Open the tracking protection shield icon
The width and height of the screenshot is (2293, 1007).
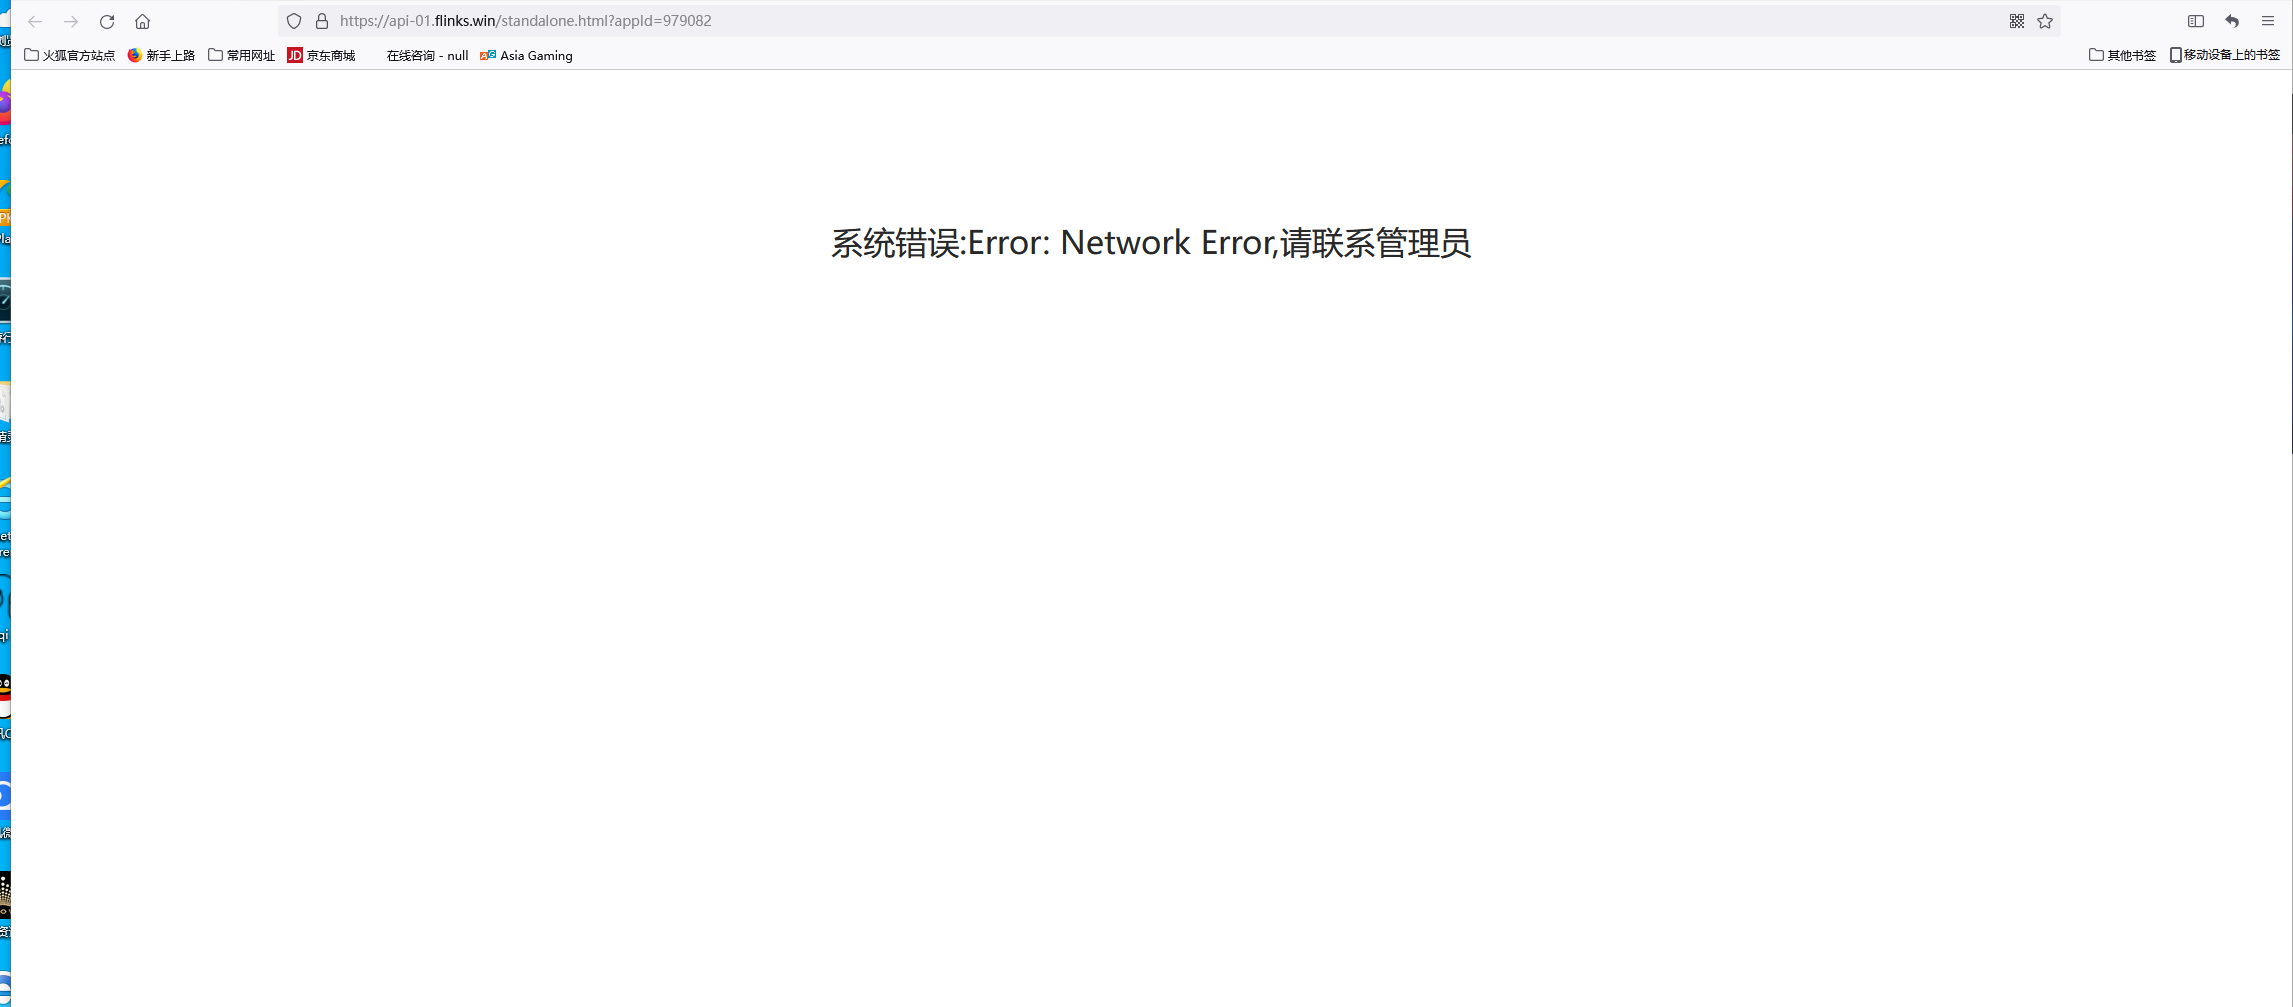294,21
